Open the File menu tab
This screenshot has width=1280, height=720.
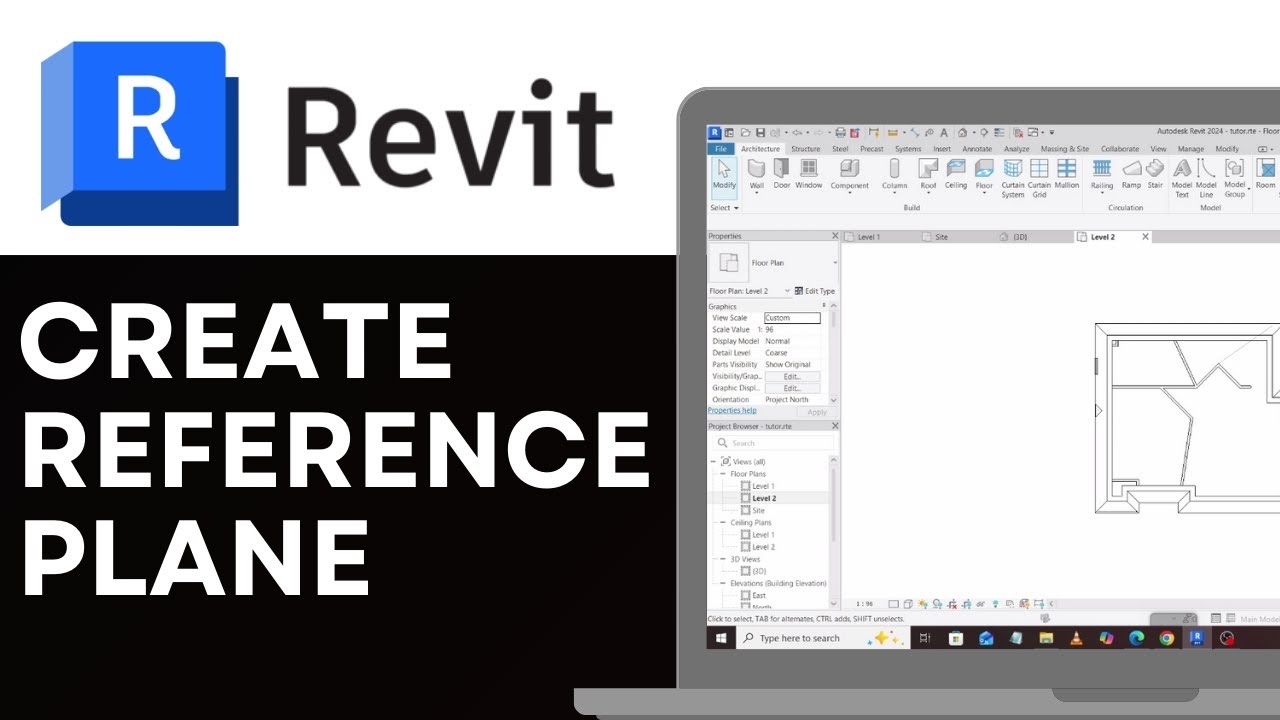(x=720, y=149)
